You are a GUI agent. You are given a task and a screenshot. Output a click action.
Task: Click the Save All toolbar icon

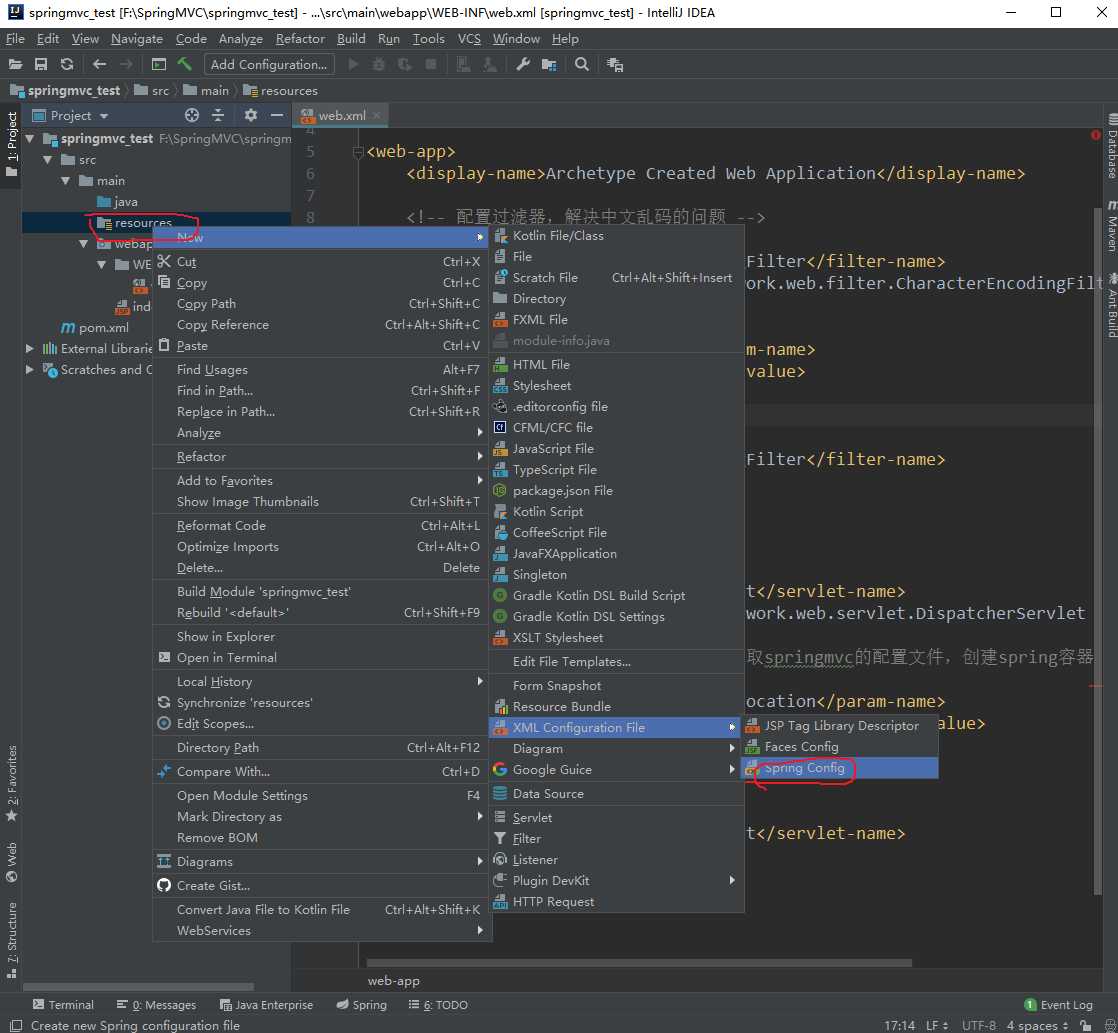(x=41, y=64)
